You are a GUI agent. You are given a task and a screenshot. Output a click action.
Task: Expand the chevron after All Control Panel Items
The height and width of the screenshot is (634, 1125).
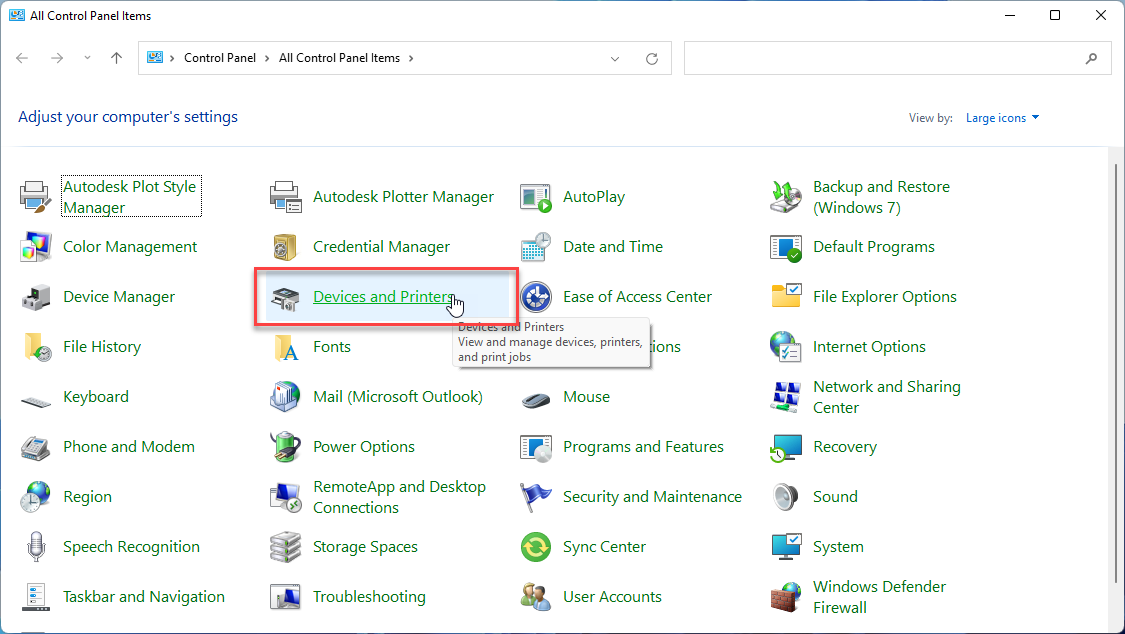pos(411,58)
